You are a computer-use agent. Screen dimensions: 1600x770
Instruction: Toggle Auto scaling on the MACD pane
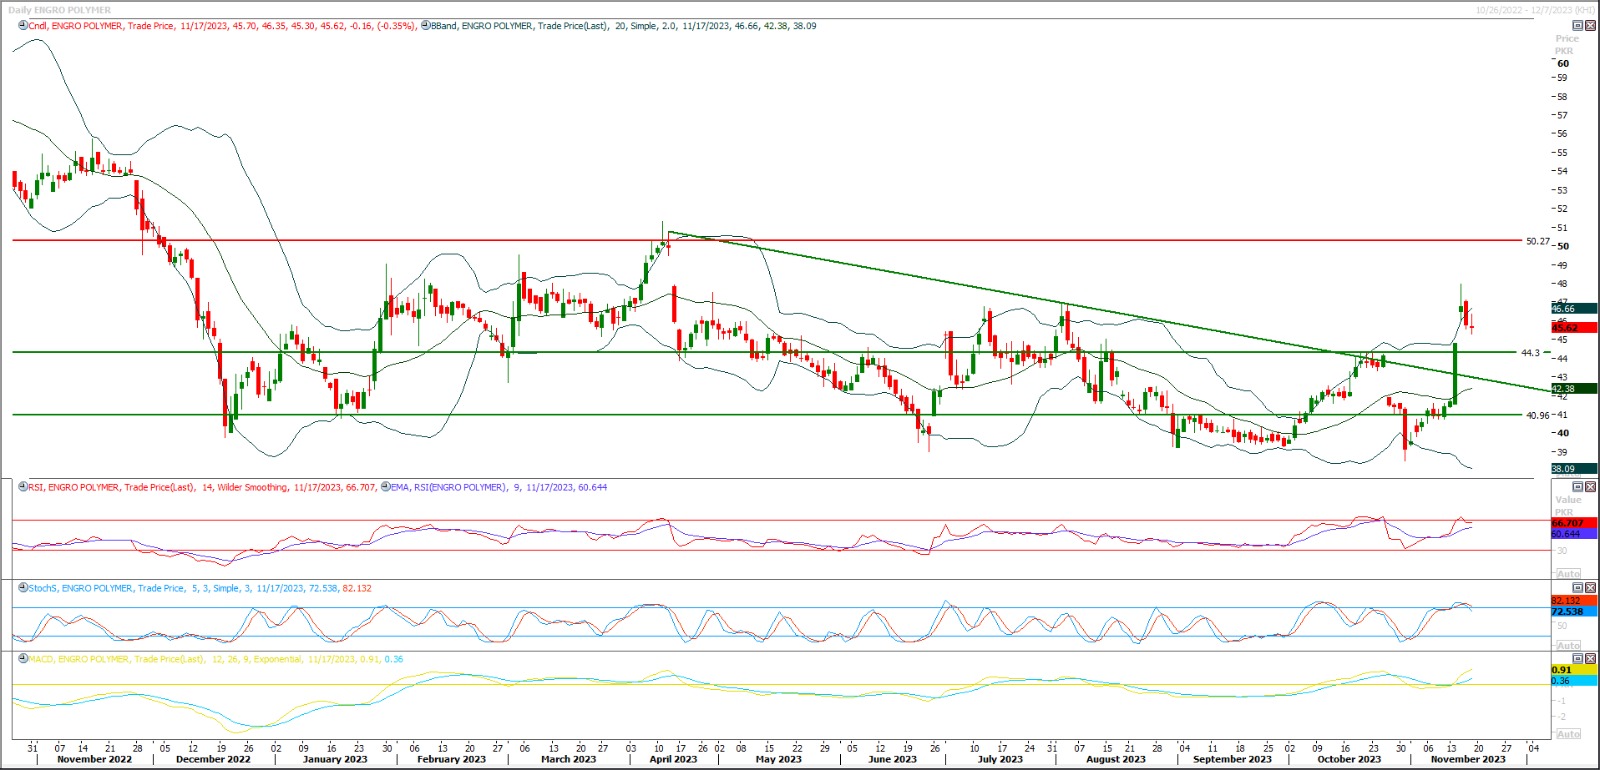[1568, 734]
